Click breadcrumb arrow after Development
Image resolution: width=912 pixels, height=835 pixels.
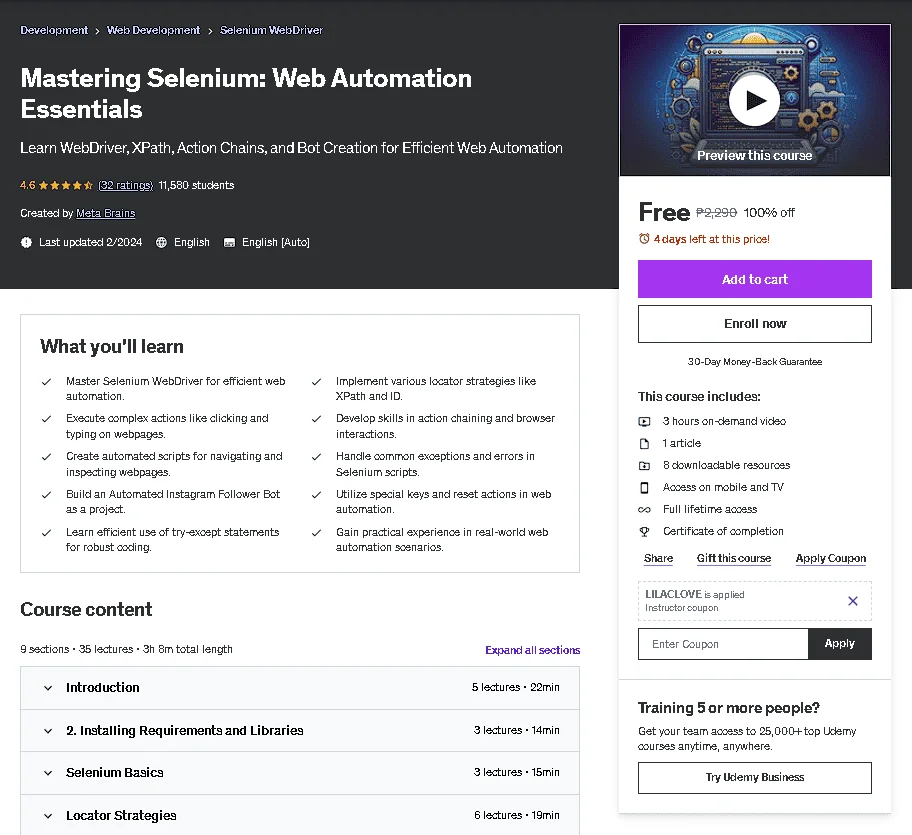coord(97,31)
